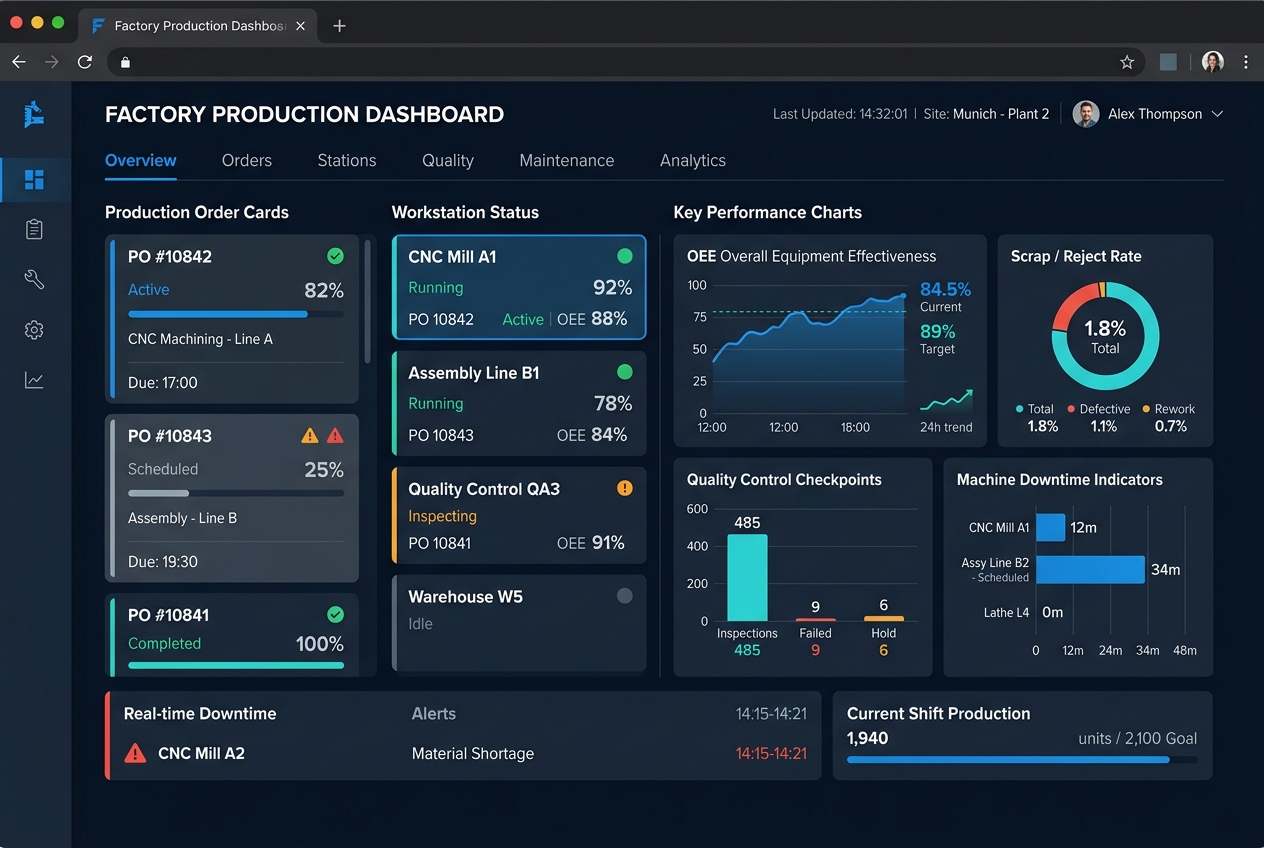The width and height of the screenshot is (1264, 848).
Task: Select the Assembly Line B1 workstation card
Action: pos(519,403)
